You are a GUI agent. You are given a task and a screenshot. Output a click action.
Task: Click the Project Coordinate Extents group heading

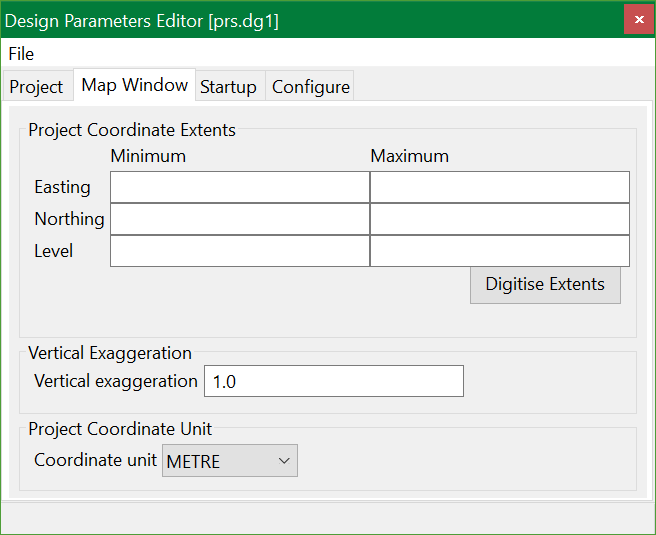coord(132,130)
